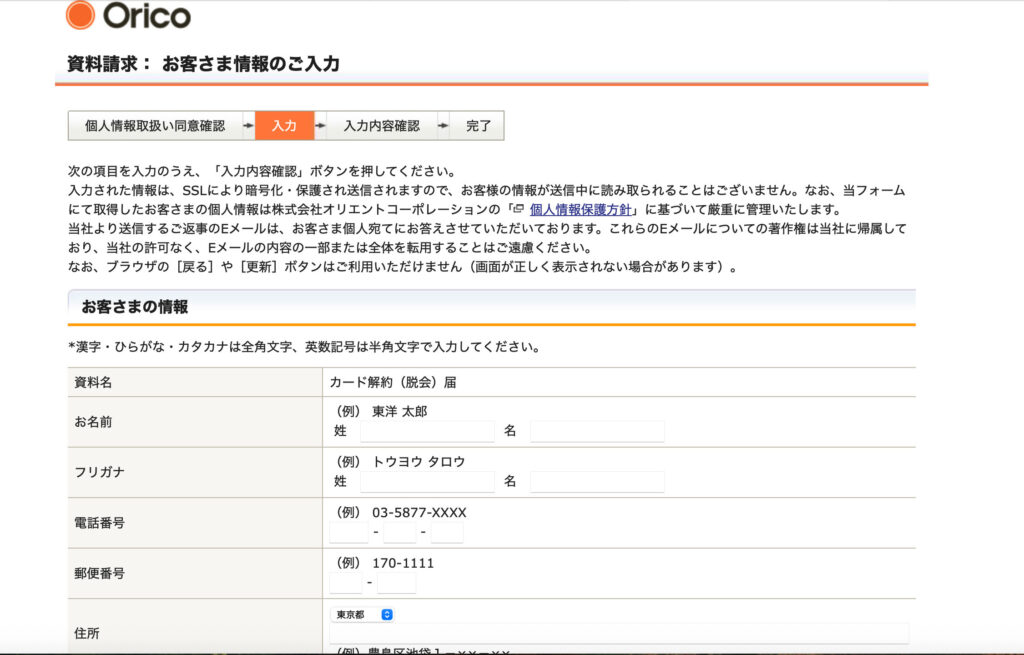Click the フリガナ row label
The width and height of the screenshot is (1024, 655).
(x=99, y=471)
